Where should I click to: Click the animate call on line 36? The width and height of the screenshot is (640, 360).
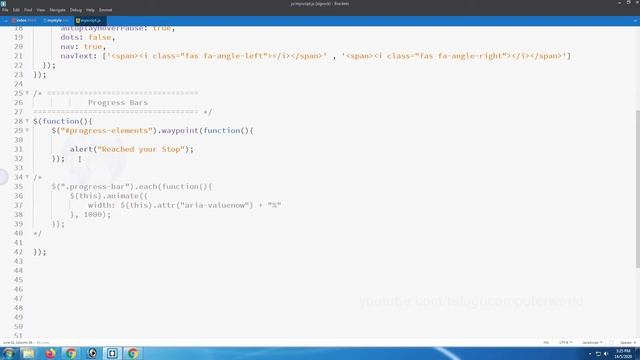(x=122, y=196)
